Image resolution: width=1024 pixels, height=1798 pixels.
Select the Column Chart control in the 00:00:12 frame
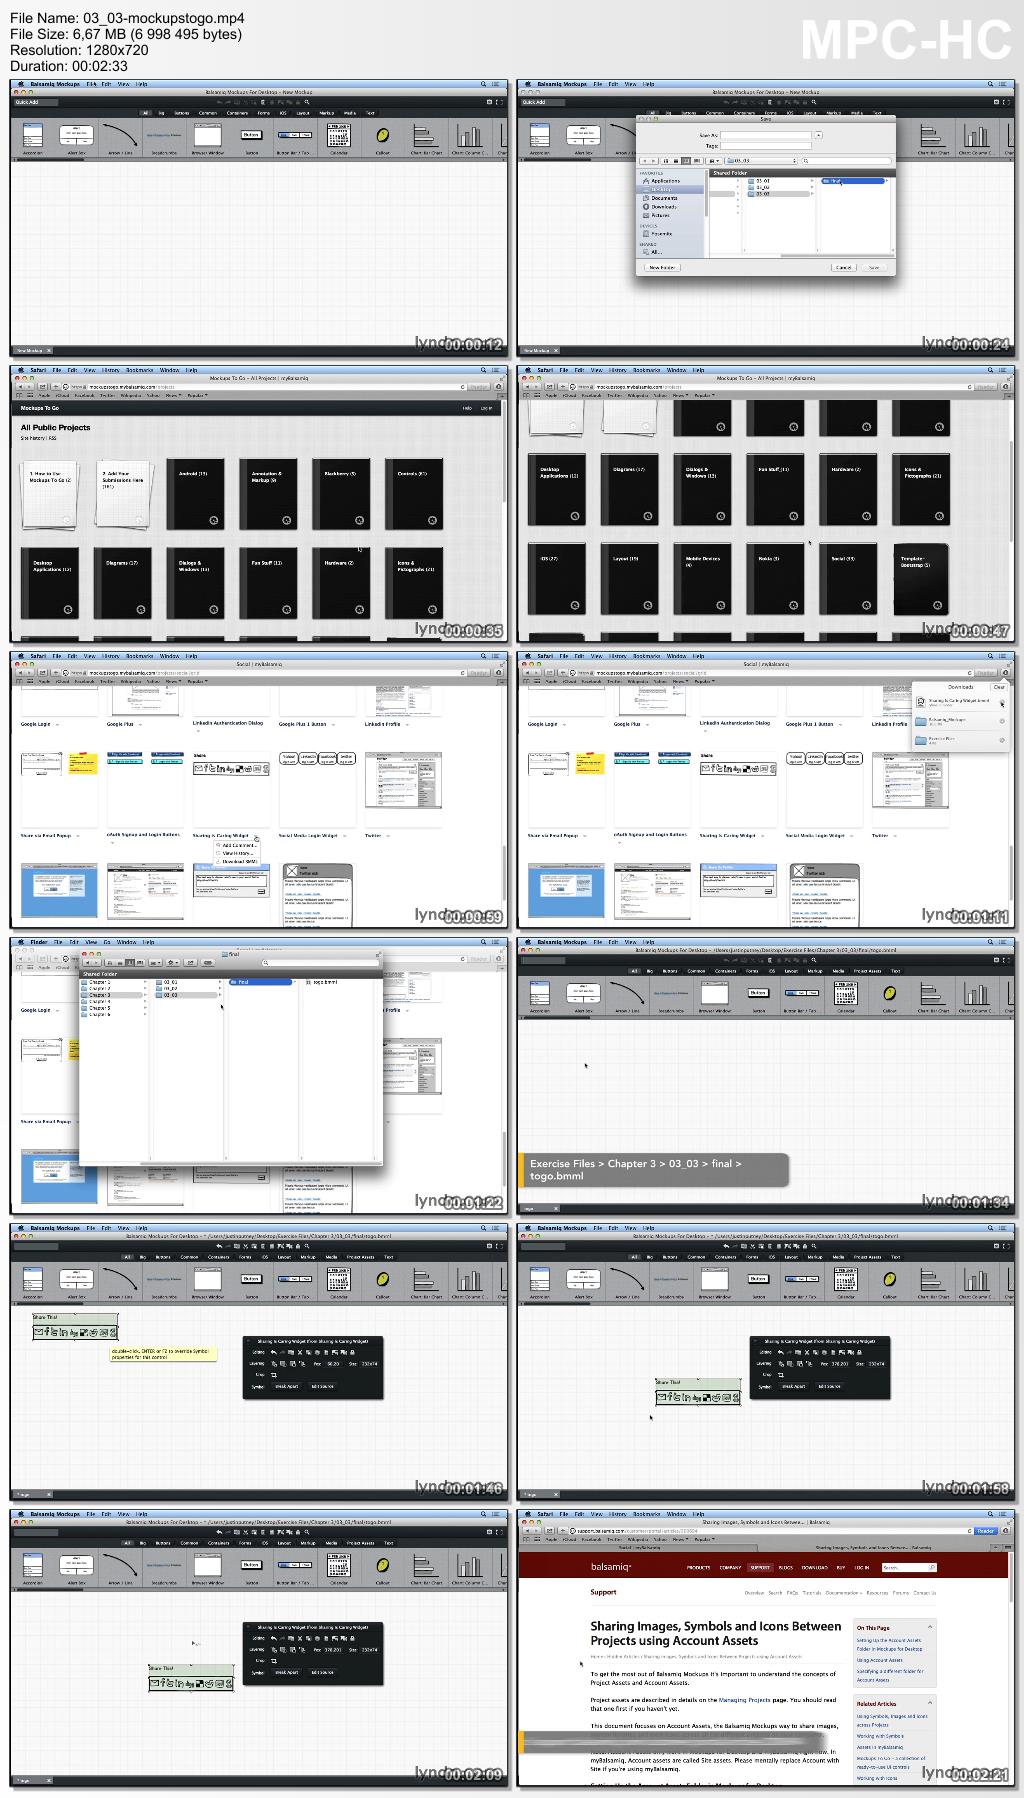(x=469, y=137)
